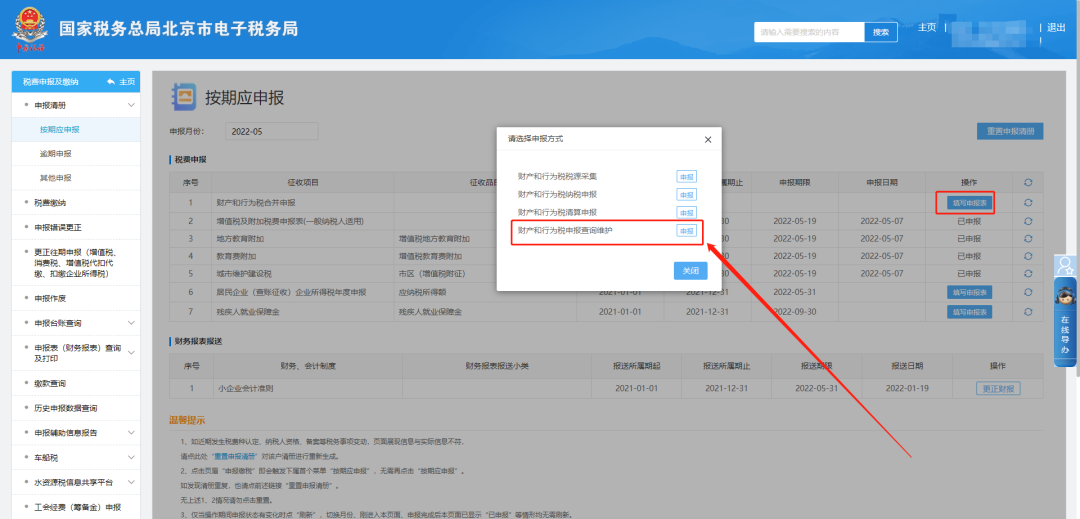Click 申报 for 财产和行为税清算申报
The image size is (1080, 519).
[686, 213]
